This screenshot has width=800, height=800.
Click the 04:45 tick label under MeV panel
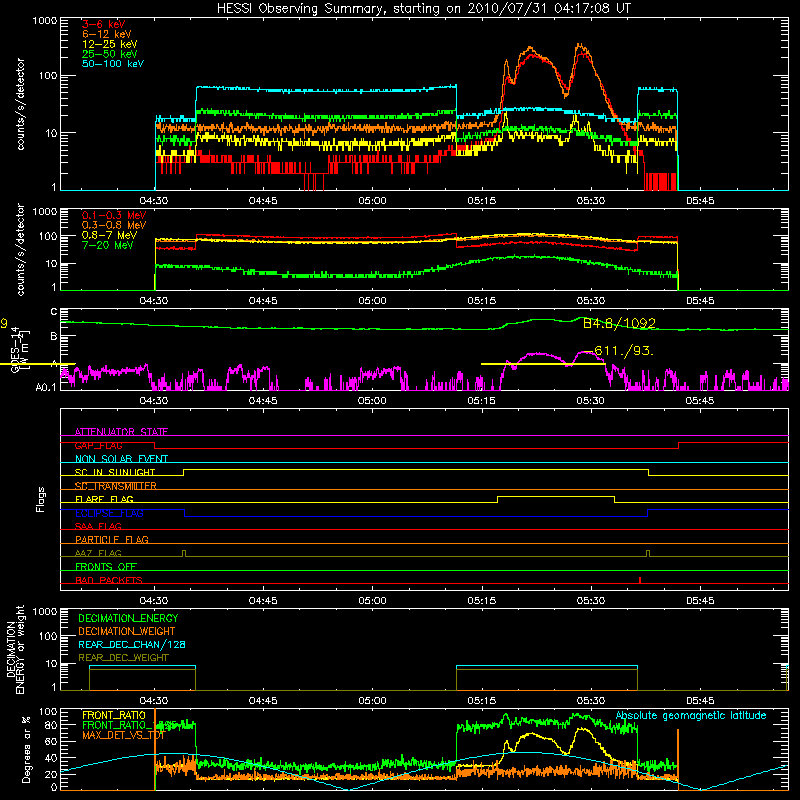click(263, 301)
